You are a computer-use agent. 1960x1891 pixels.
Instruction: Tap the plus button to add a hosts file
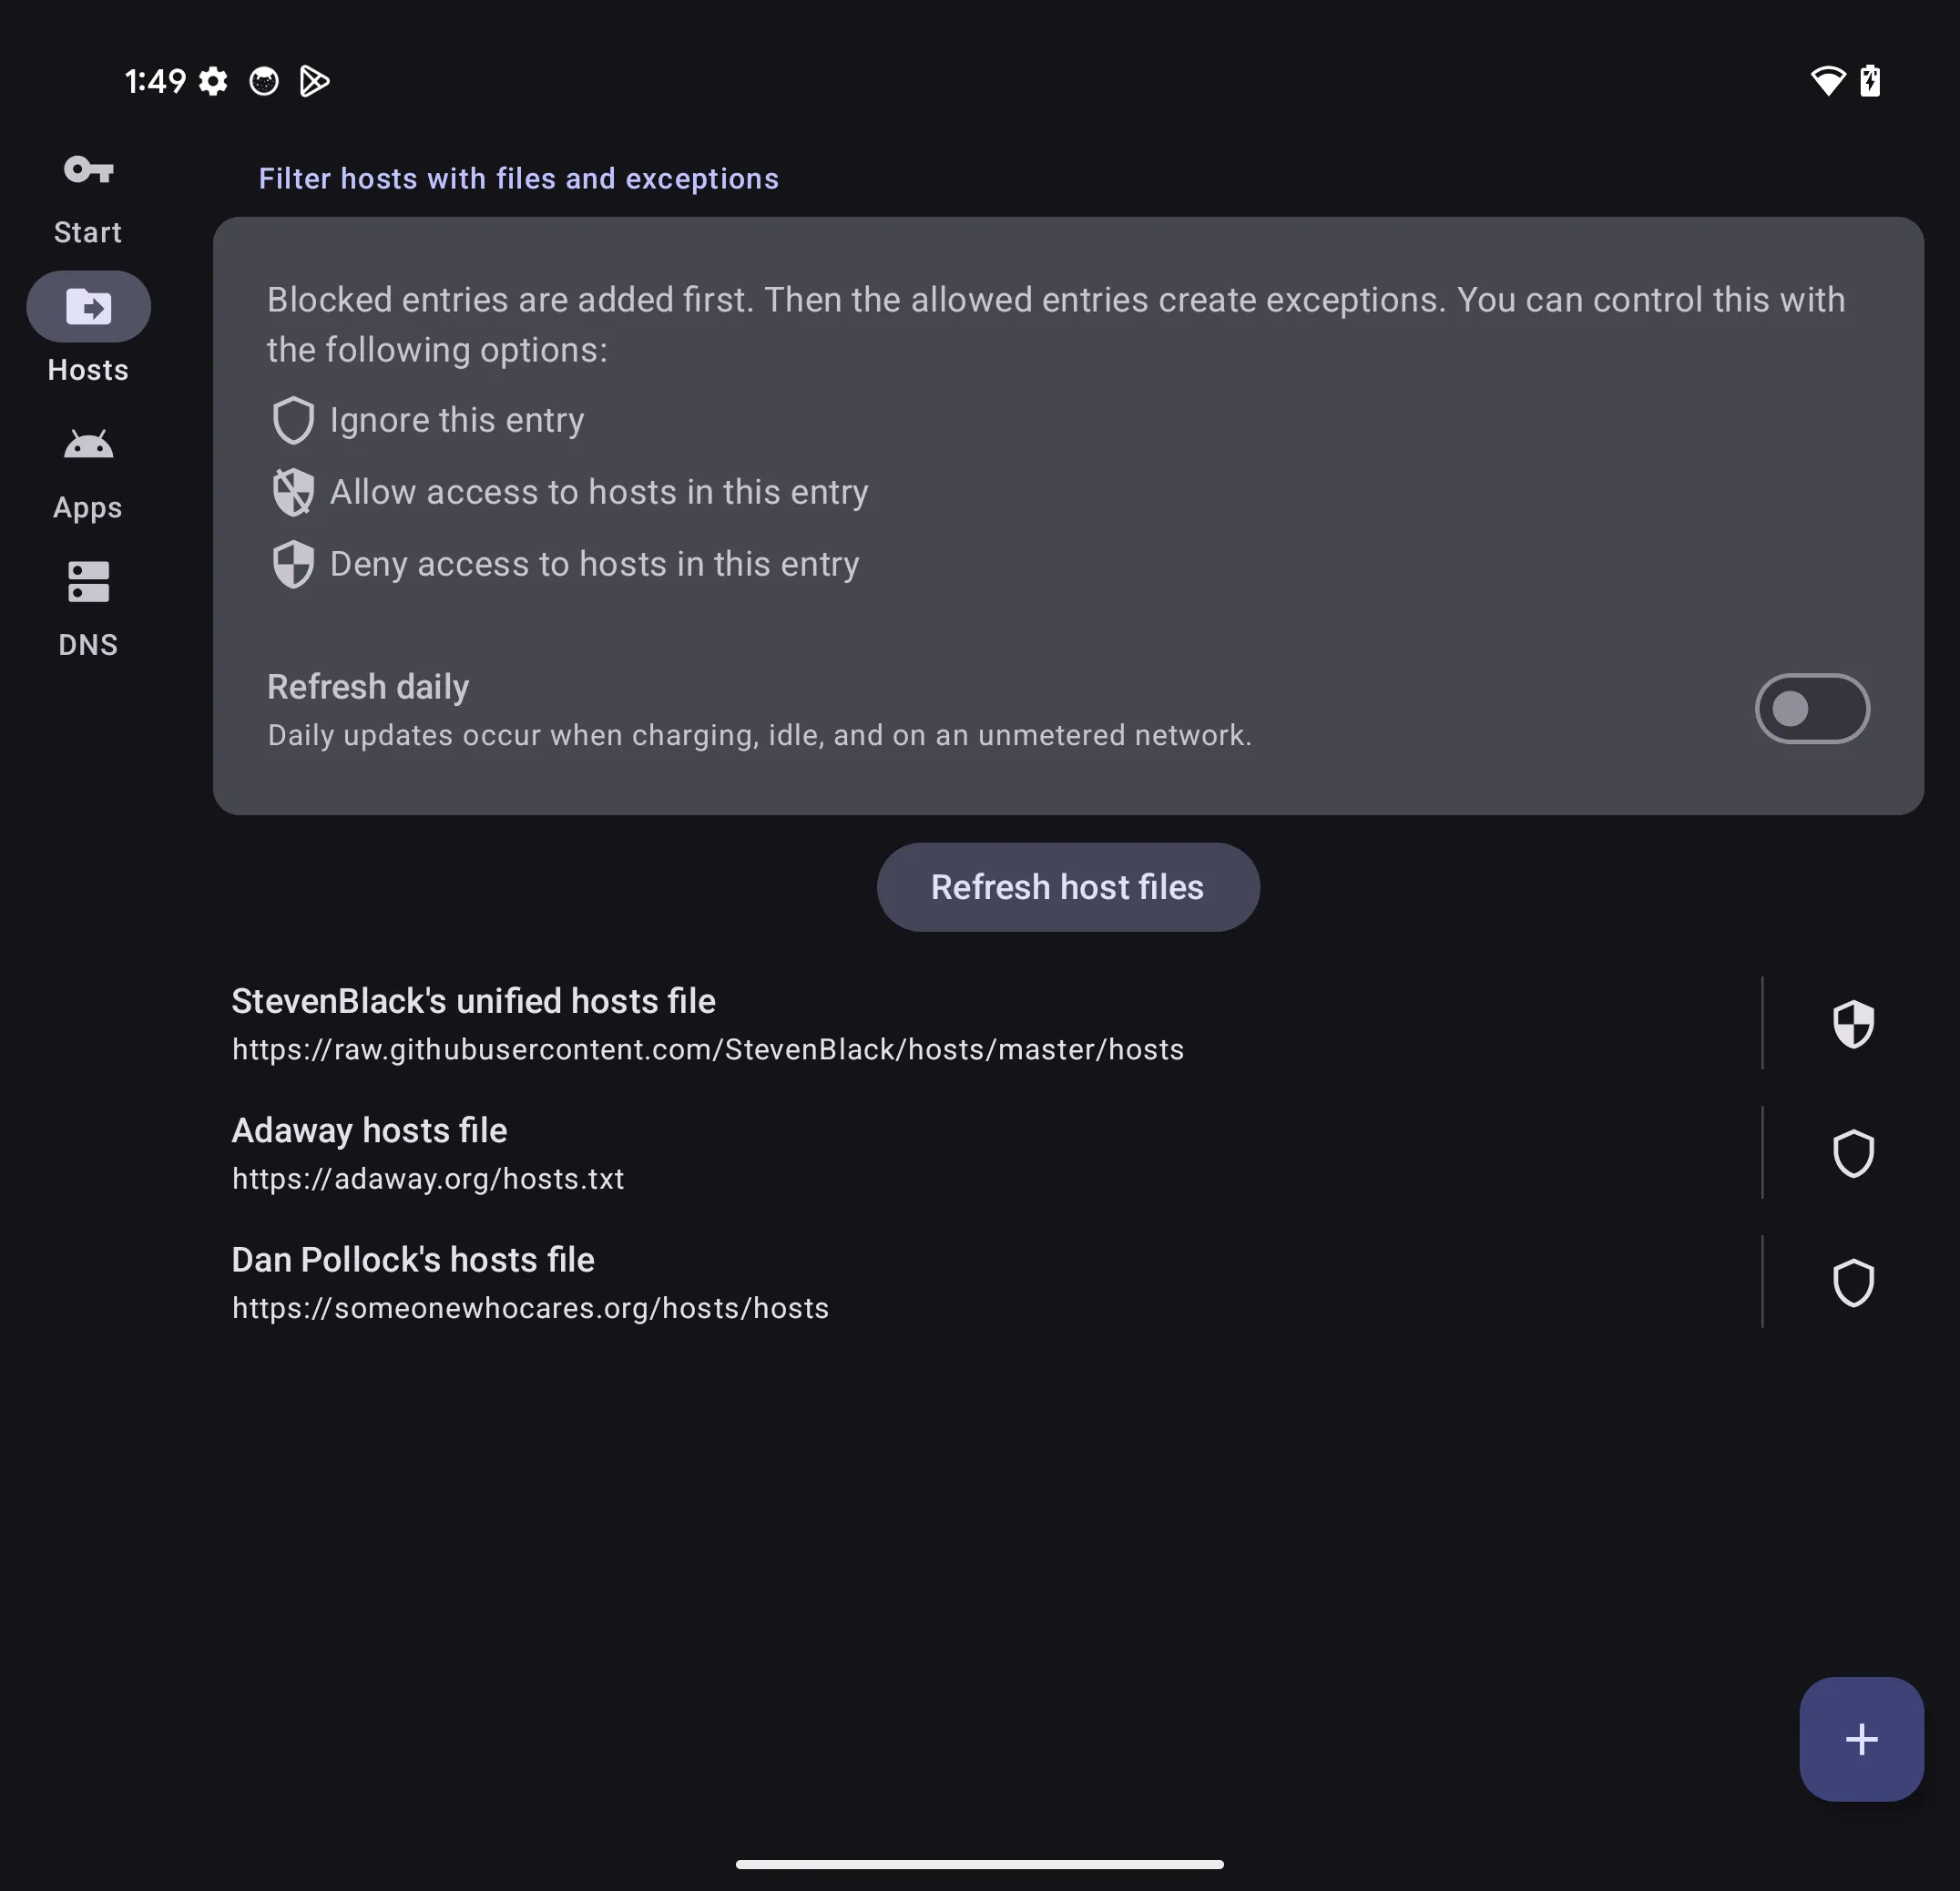[1860, 1739]
